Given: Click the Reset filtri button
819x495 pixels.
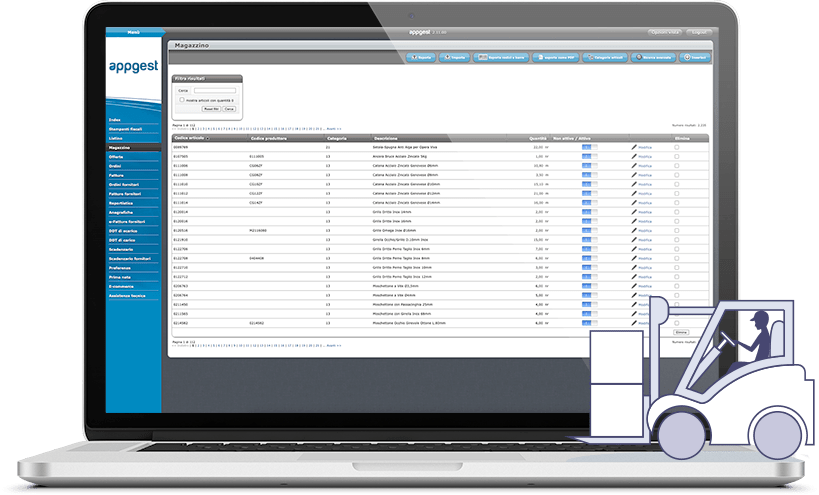Looking at the screenshot, I should pos(209,107).
